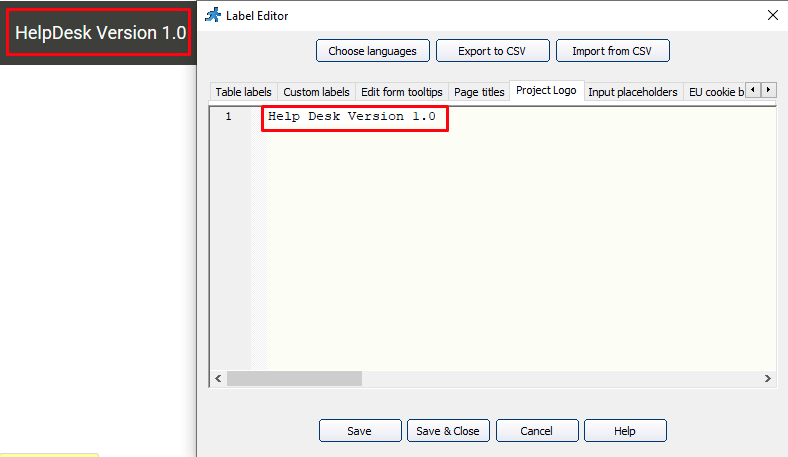Image resolution: width=788 pixels, height=457 pixels.
Task: Close the Label Editor dialog
Action: 772,15
